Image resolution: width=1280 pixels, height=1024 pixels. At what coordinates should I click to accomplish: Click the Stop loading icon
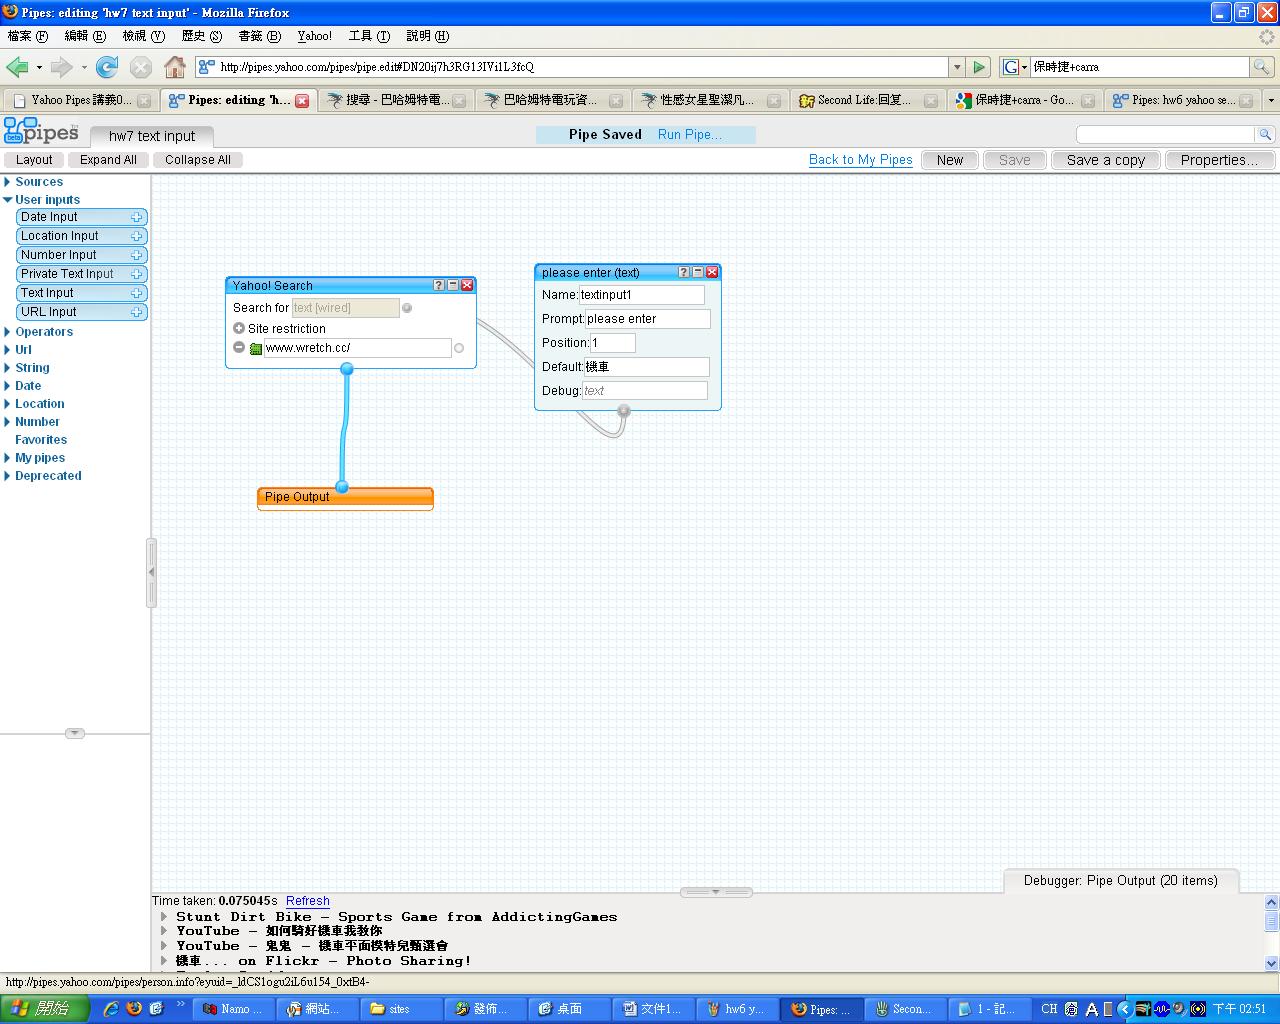coord(141,67)
